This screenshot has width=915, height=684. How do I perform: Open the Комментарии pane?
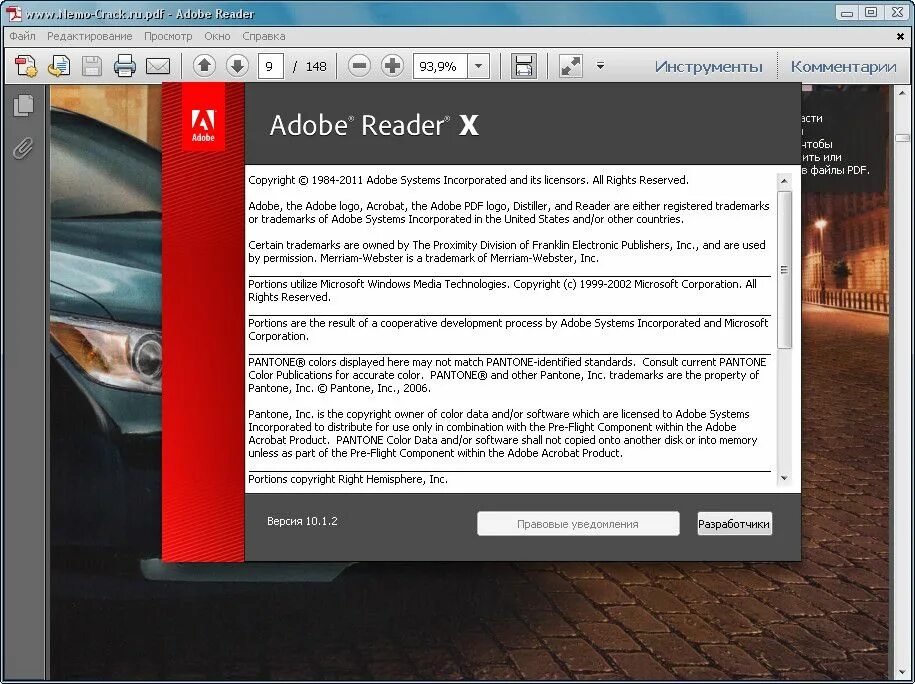[843, 67]
